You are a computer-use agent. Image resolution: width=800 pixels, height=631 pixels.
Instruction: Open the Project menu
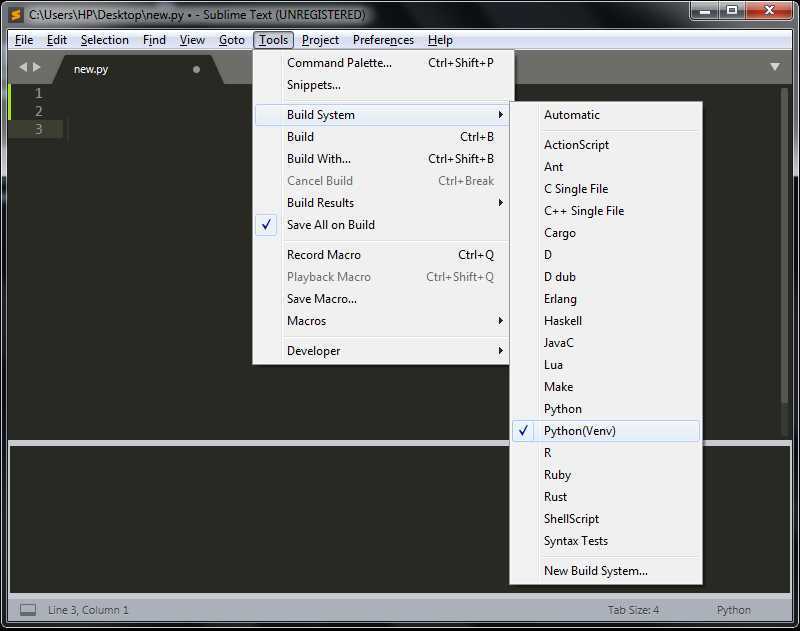320,40
